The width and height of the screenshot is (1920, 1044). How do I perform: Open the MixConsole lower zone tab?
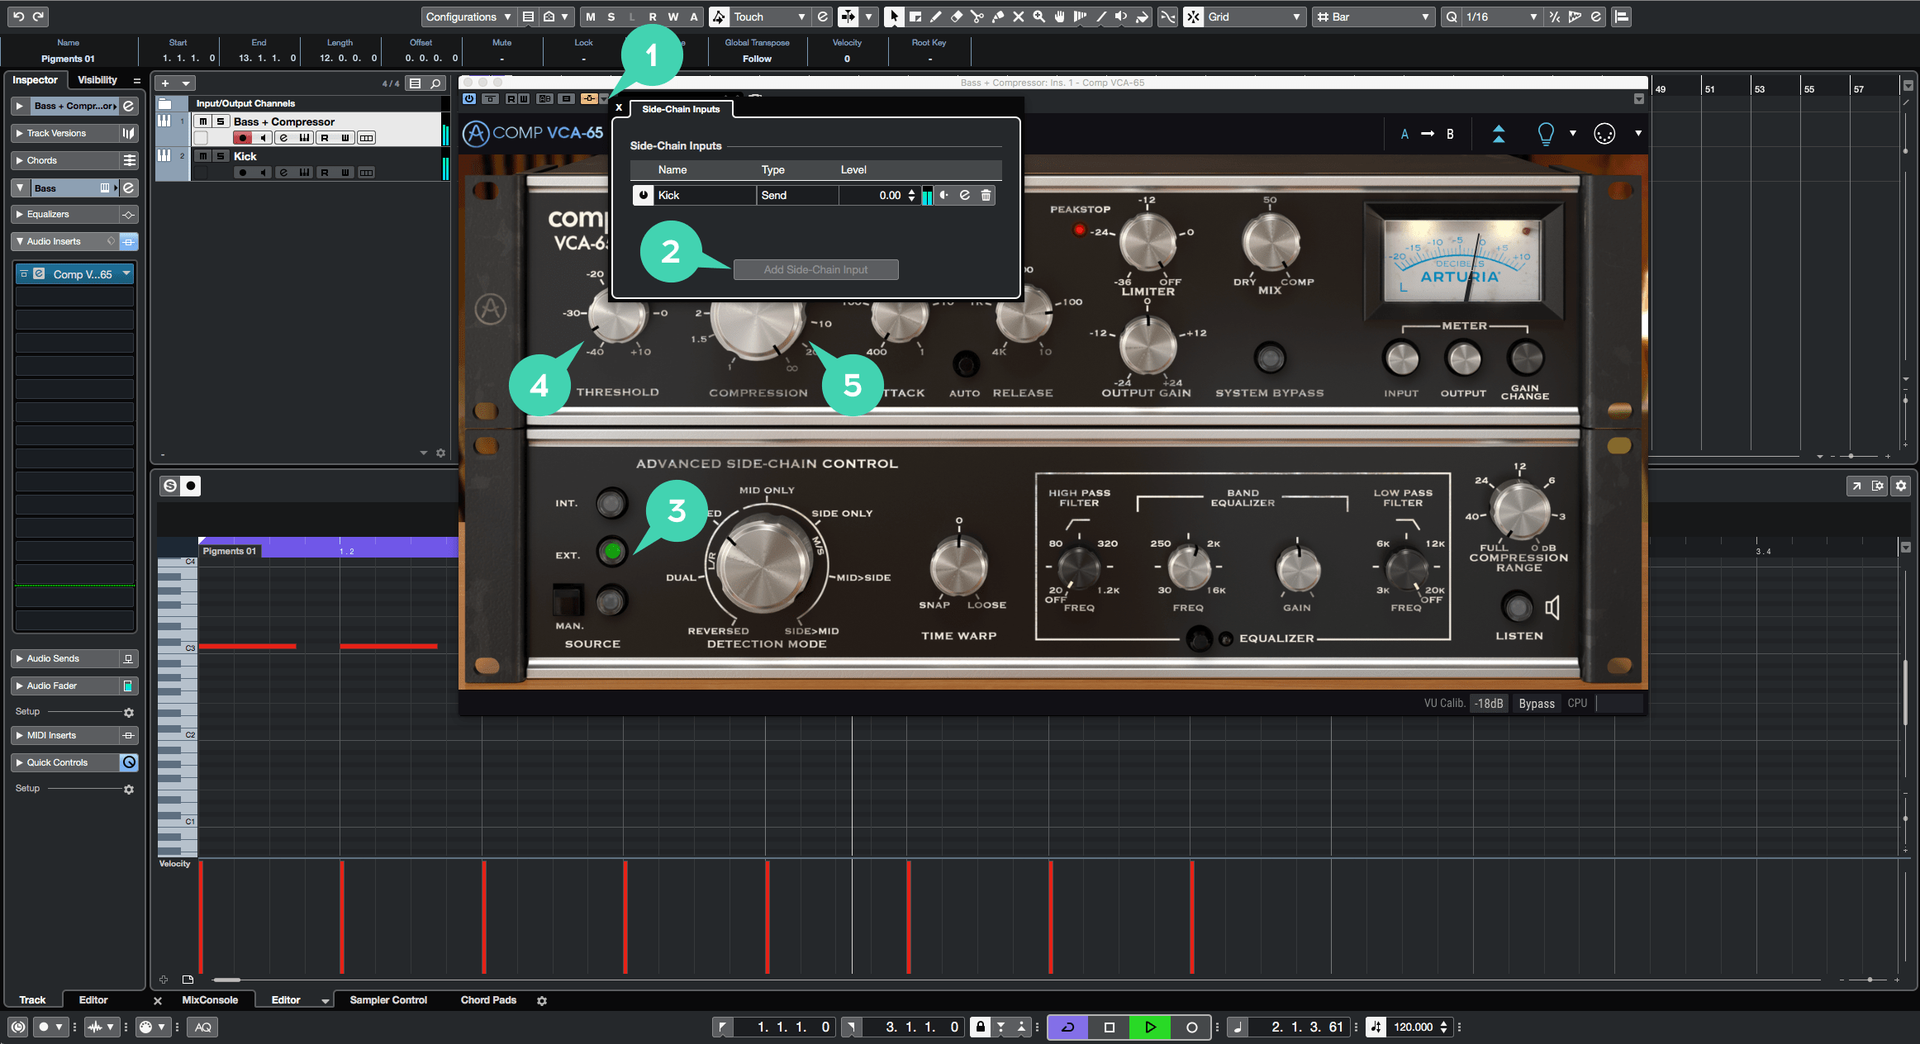(x=210, y=1000)
